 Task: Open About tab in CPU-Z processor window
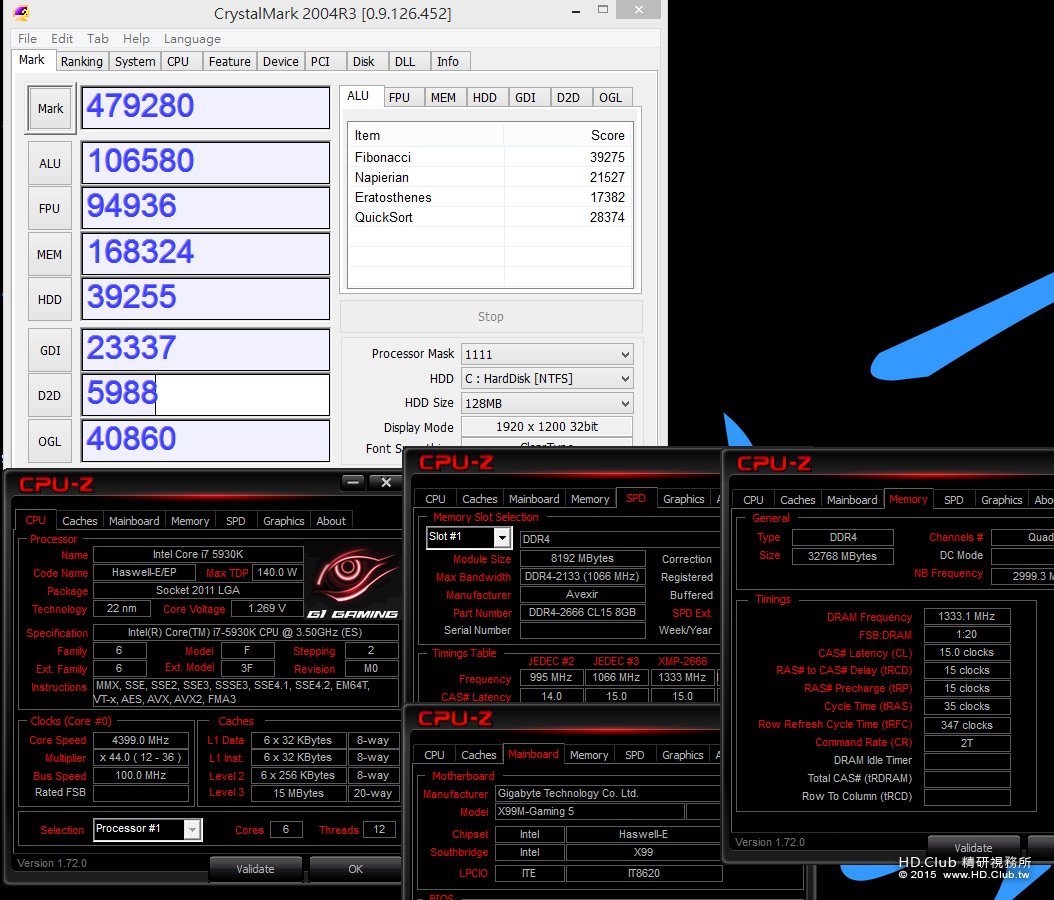coord(331,521)
